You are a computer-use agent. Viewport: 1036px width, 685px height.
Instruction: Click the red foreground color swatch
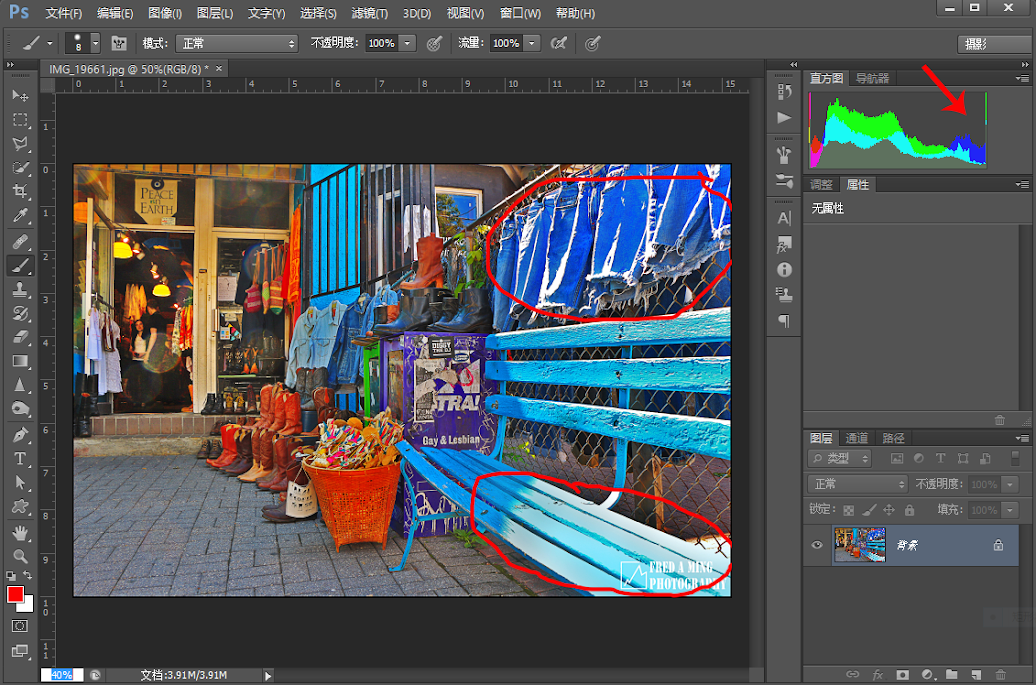pos(15,594)
